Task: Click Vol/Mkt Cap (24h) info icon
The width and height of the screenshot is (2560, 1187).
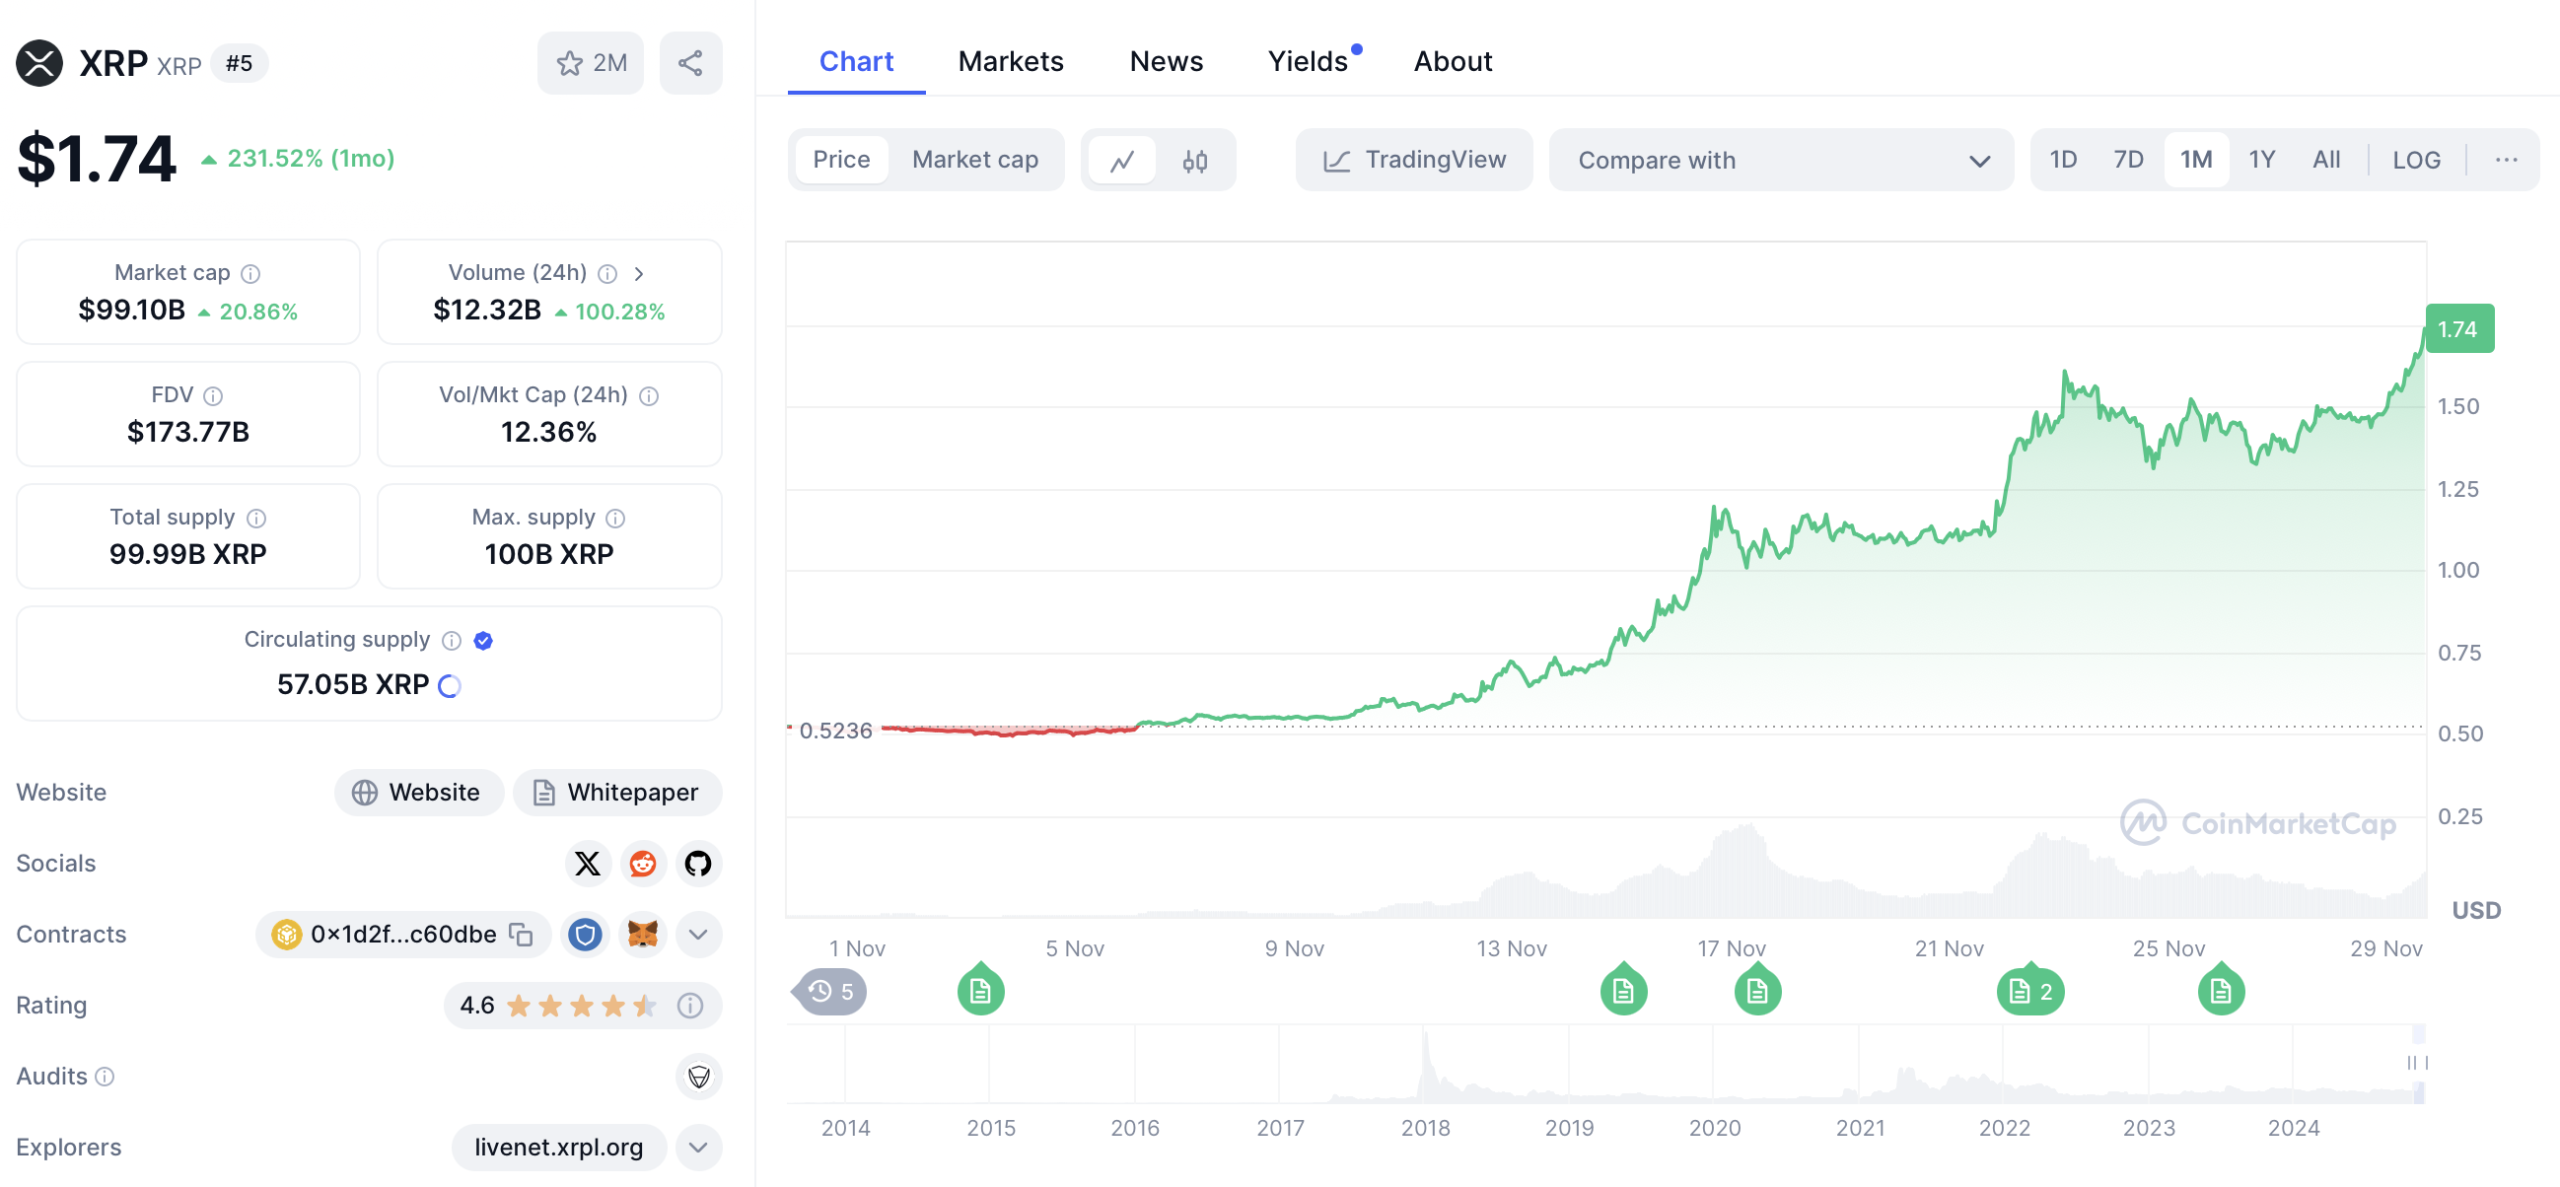Action: 649,396
